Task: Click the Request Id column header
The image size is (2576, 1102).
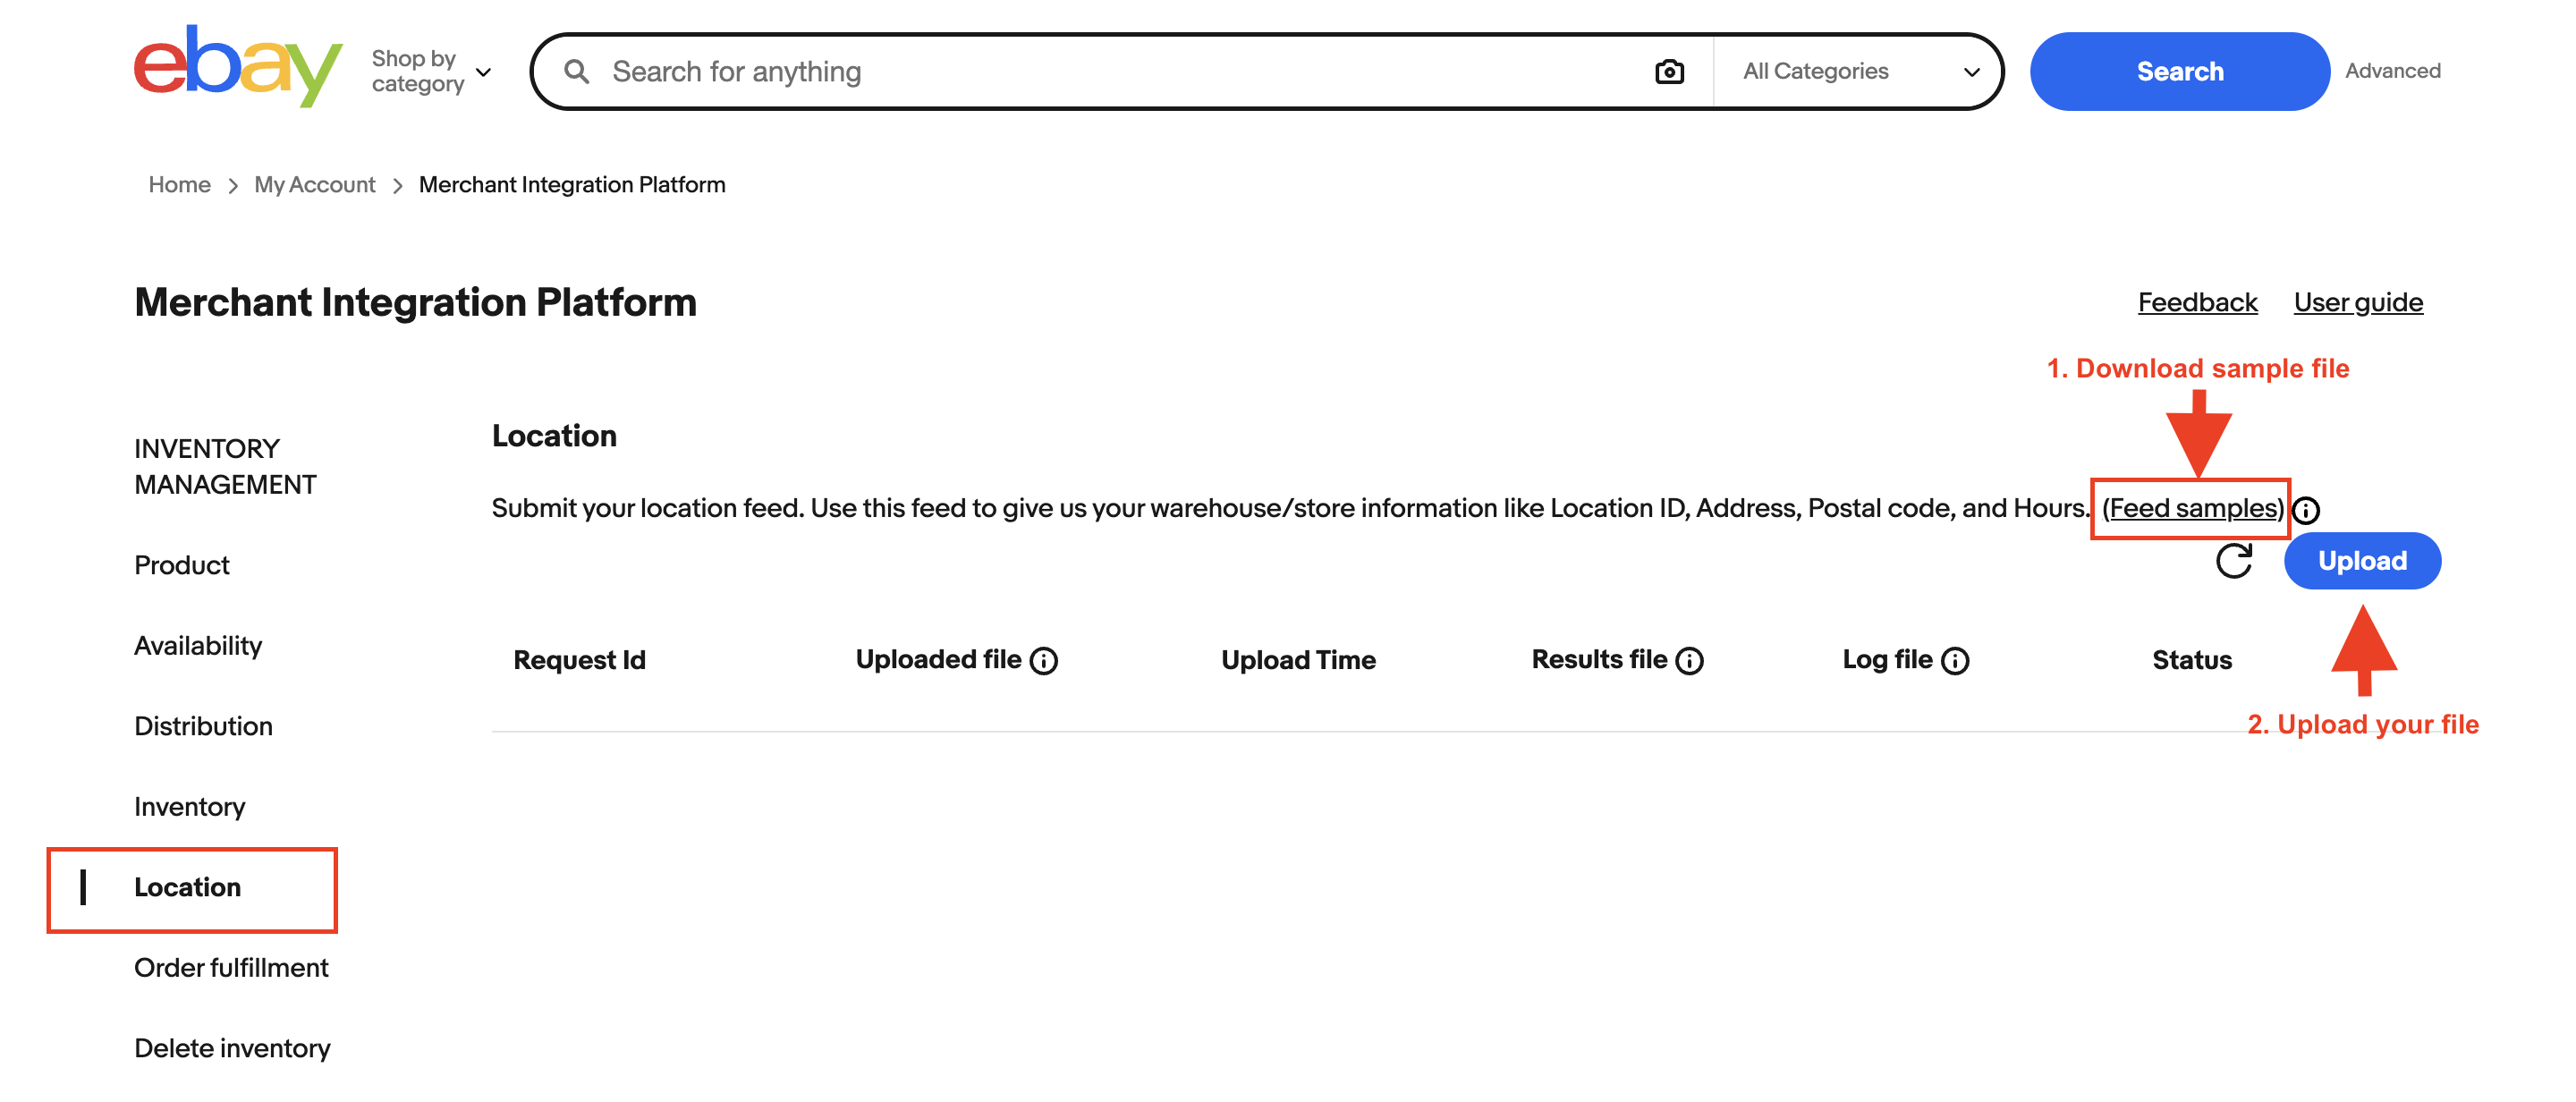Action: pyautogui.click(x=579, y=660)
